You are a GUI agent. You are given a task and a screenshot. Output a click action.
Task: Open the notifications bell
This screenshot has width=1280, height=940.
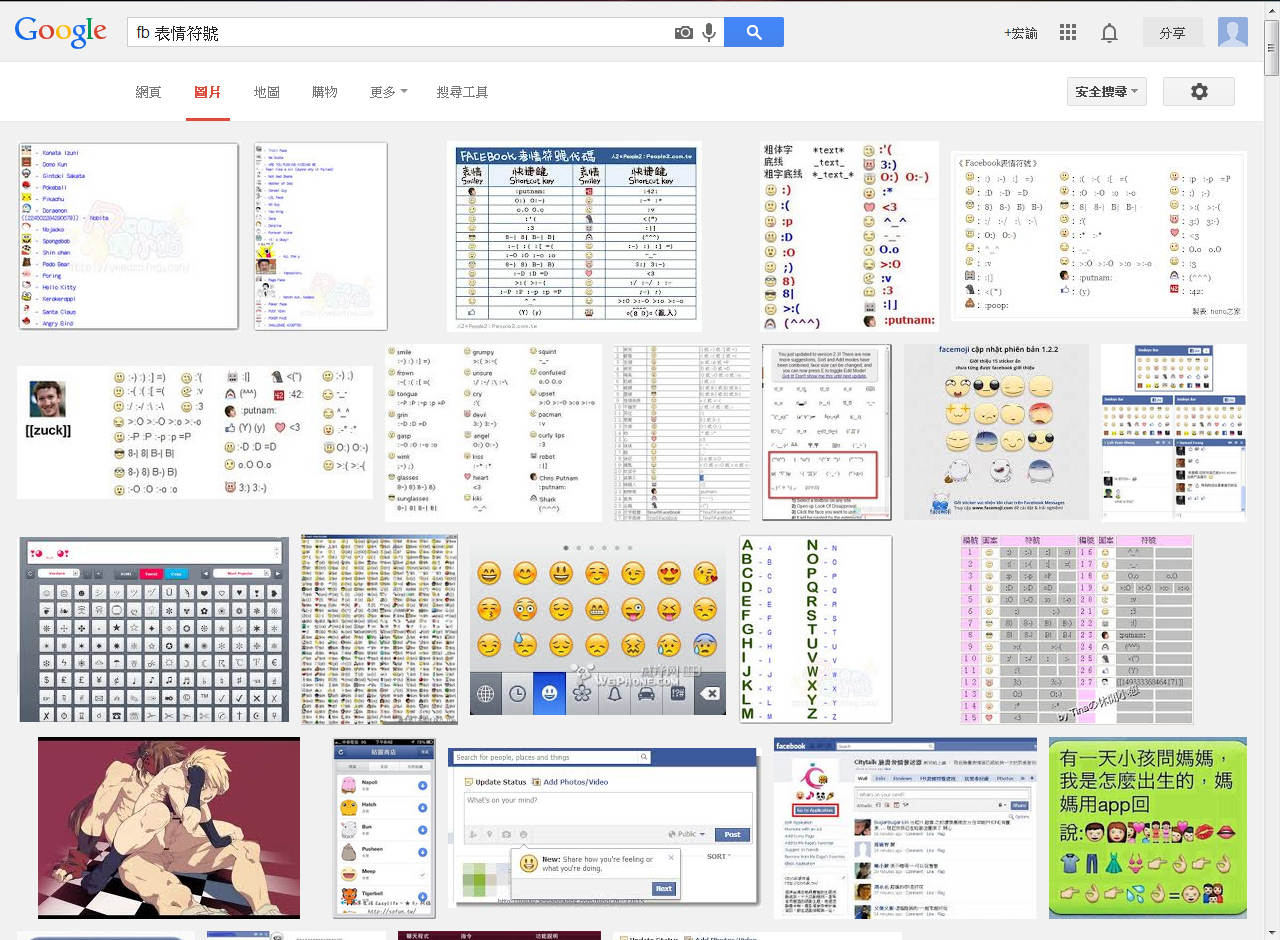pyautogui.click(x=1109, y=33)
